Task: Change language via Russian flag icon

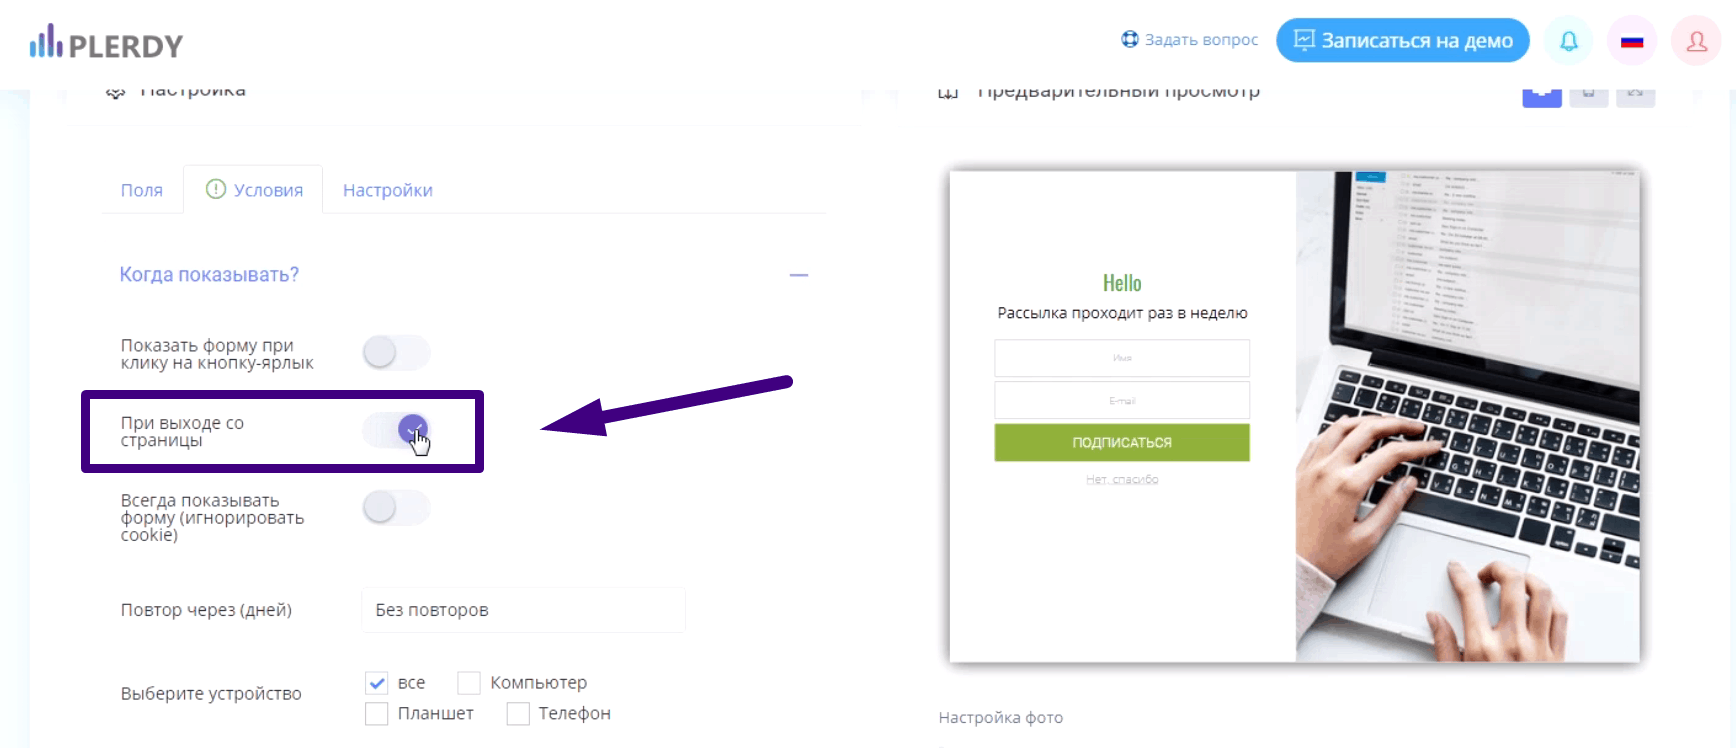Action: point(1632,41)
